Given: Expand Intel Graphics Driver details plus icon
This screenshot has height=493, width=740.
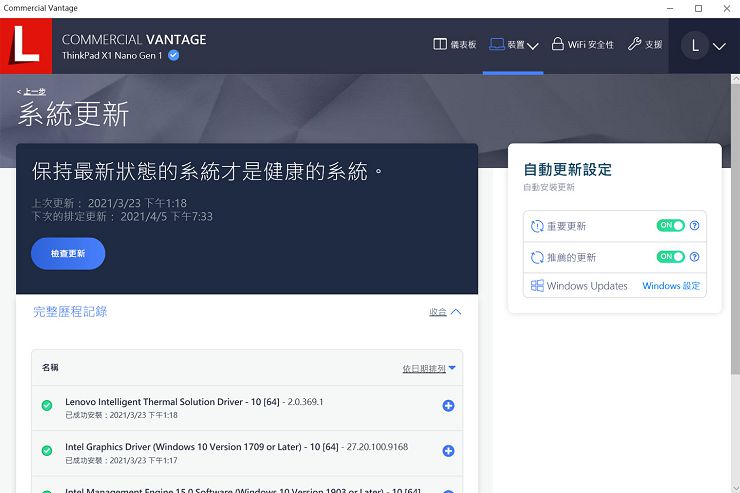Looking at the screenshot, I should 448,451.
